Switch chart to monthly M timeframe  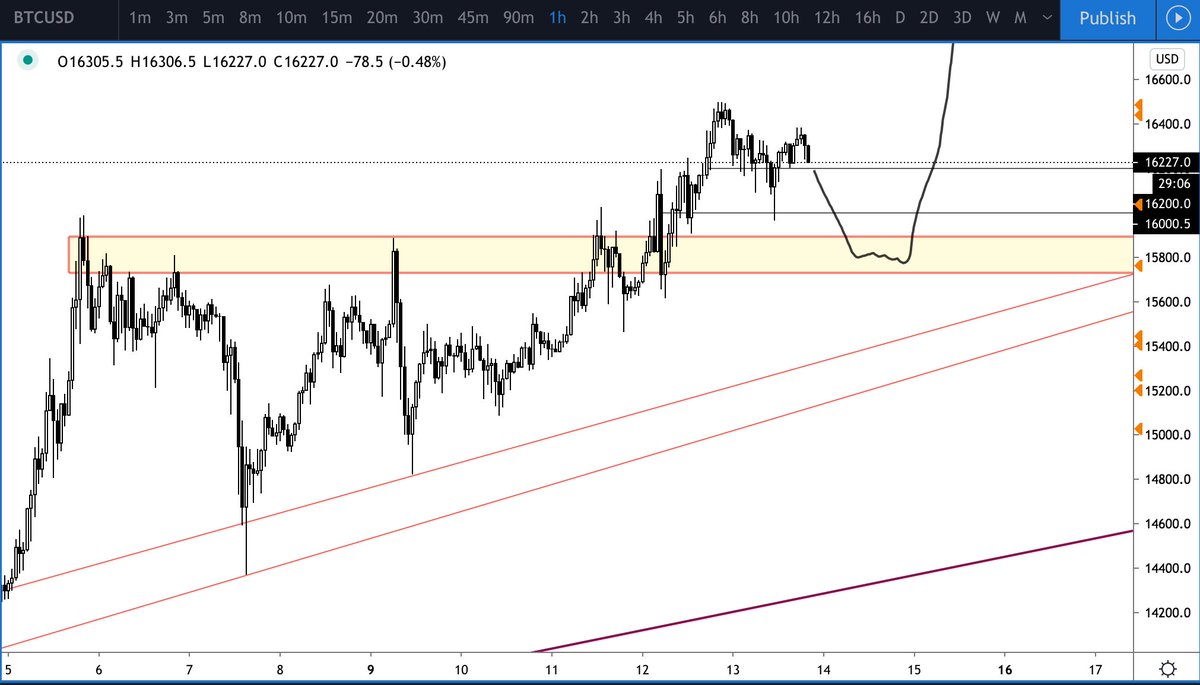[x=1020, y=18]
